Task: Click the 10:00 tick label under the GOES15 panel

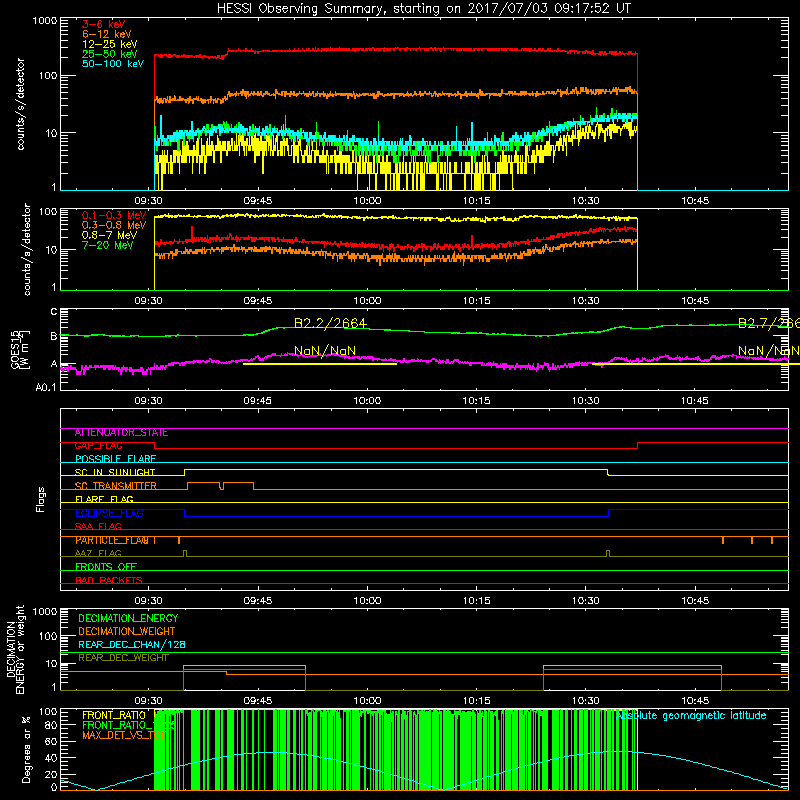Action: pos(367,401)
